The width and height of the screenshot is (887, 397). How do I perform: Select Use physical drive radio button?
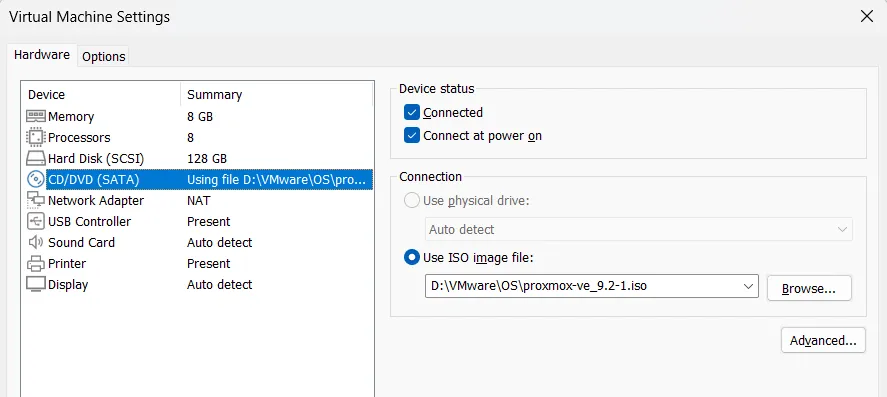tap(412, 201)
